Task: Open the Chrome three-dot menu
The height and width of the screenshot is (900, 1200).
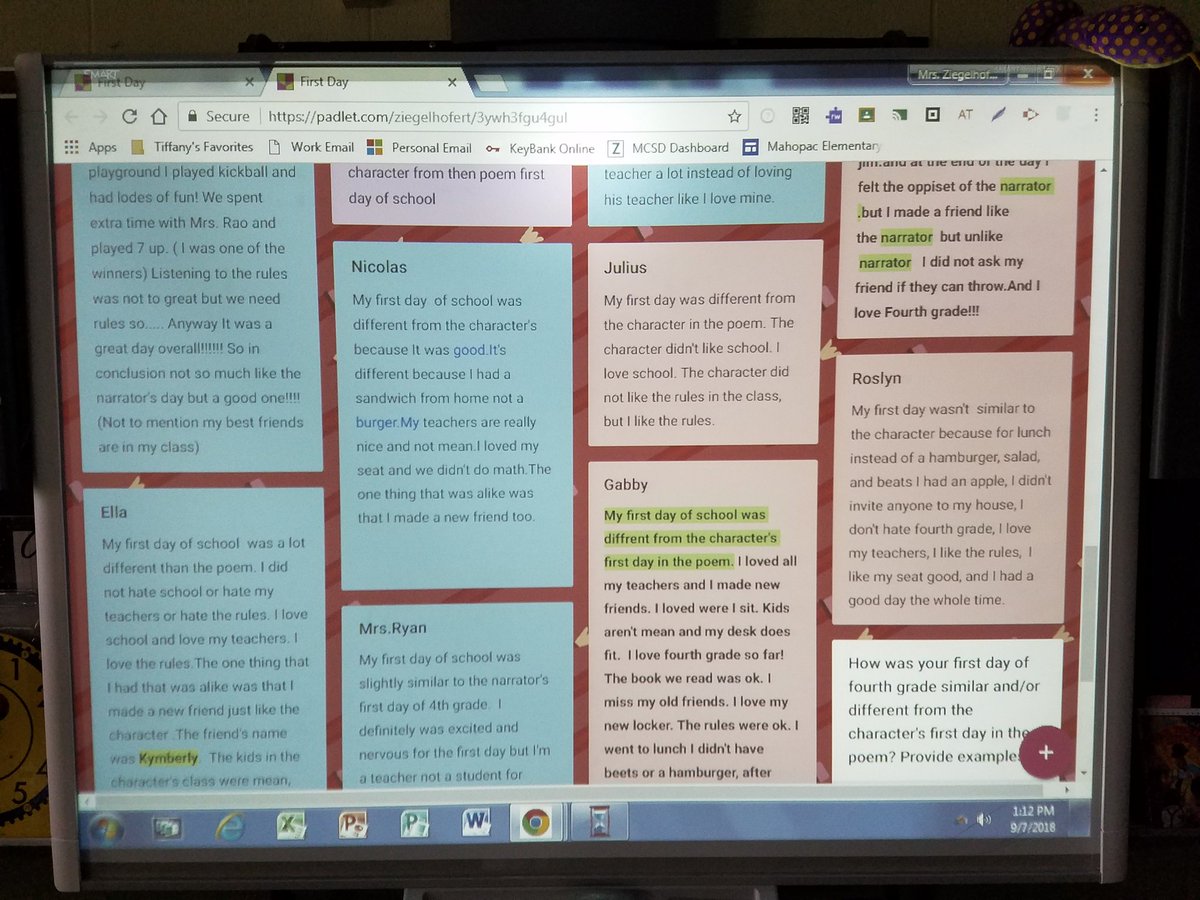Action: [x=1095, y=115]
